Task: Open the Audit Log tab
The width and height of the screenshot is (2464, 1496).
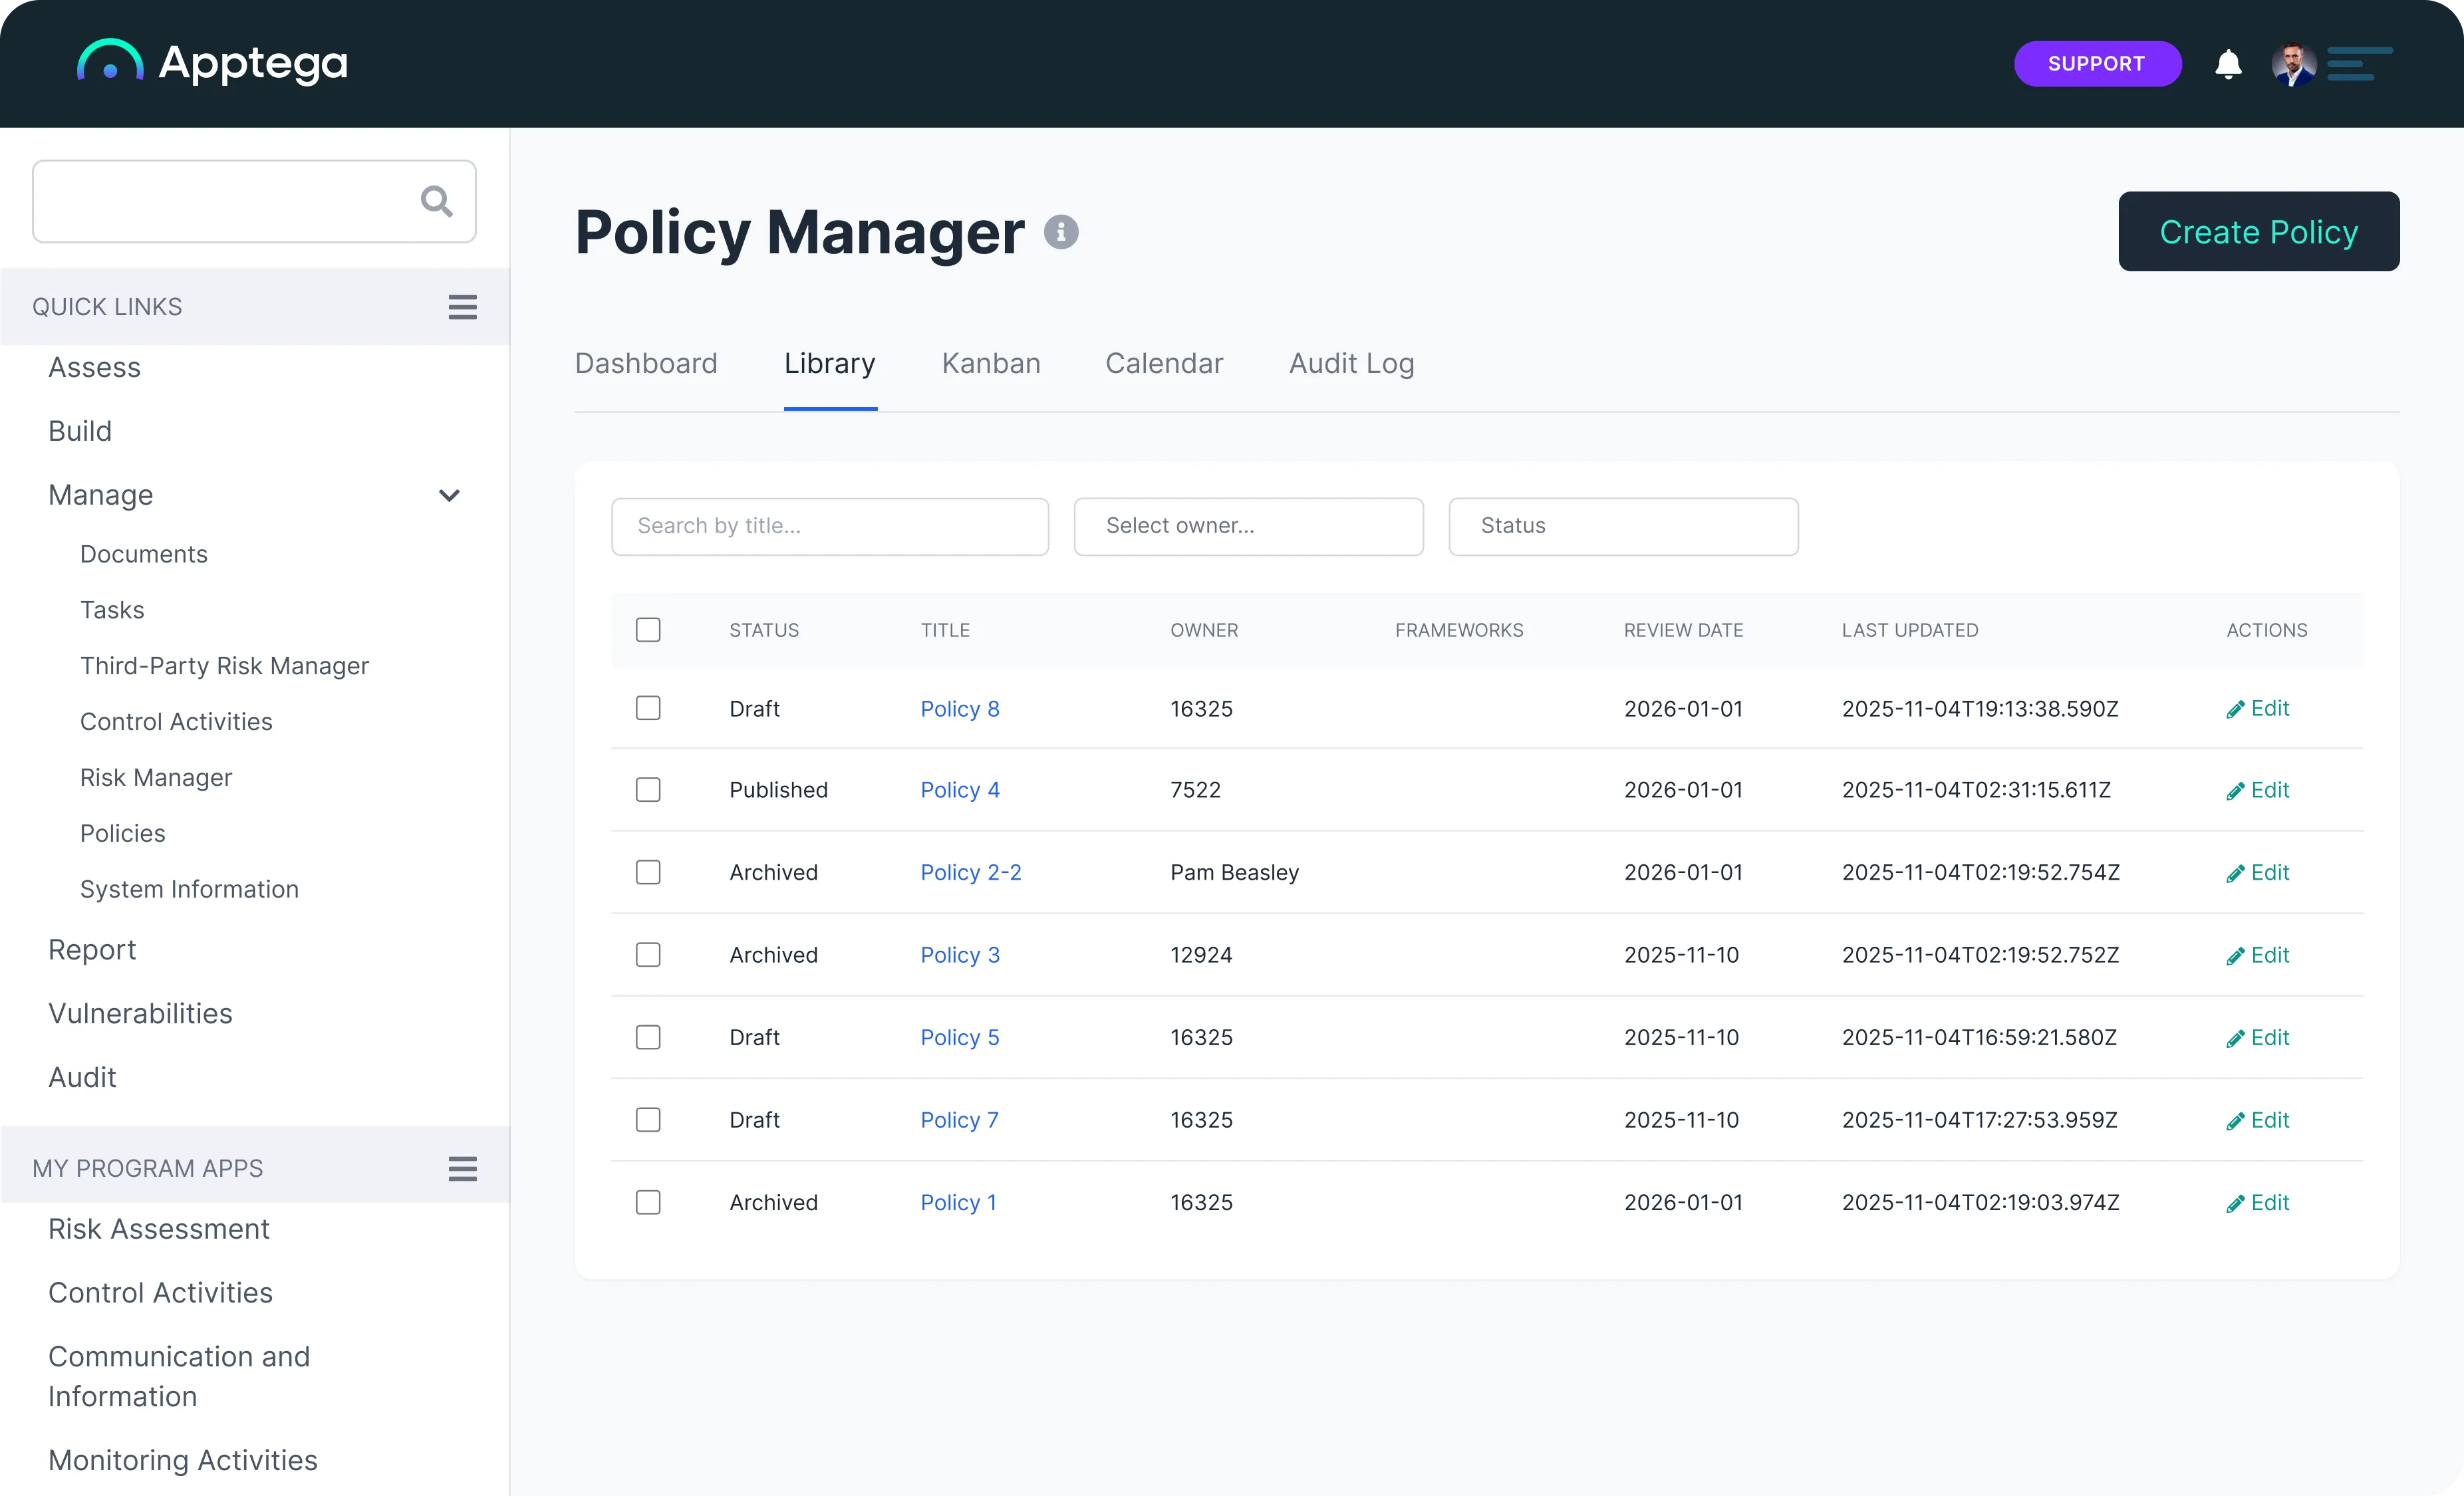Action: [x=1351, y=363]
